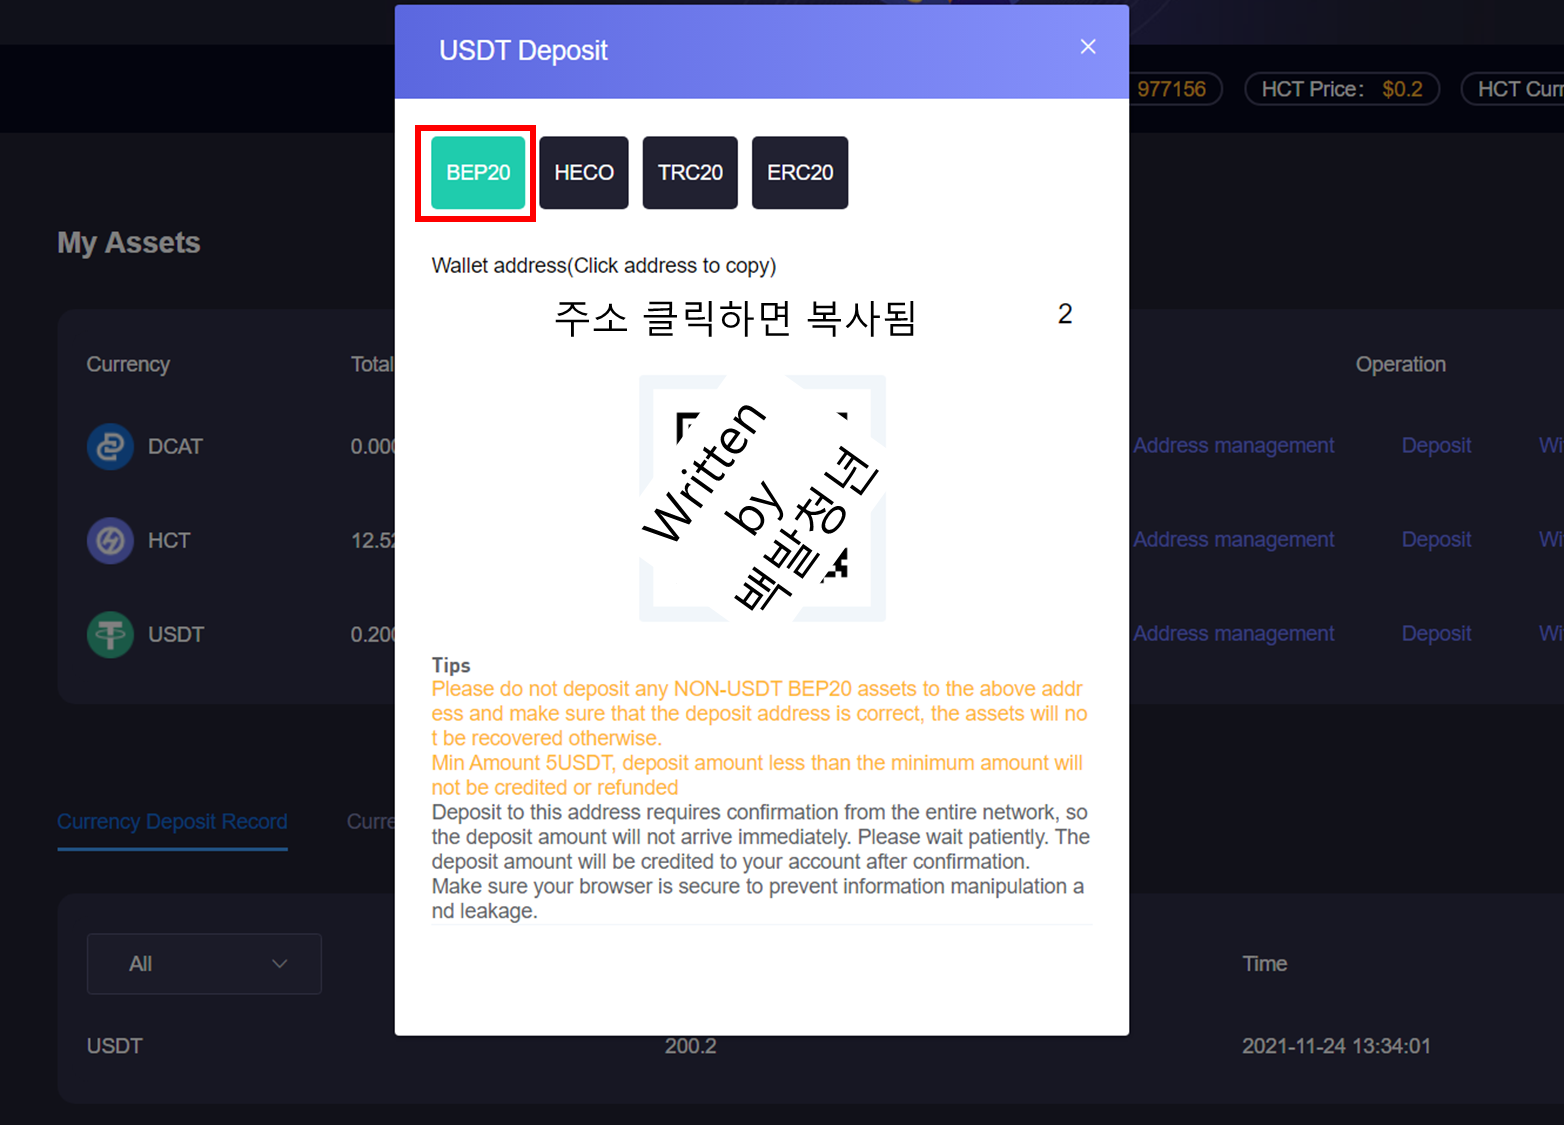This screenshot has width=1564, height=1125.
Task: Select the ERC20 network tab
Action: 800,173
